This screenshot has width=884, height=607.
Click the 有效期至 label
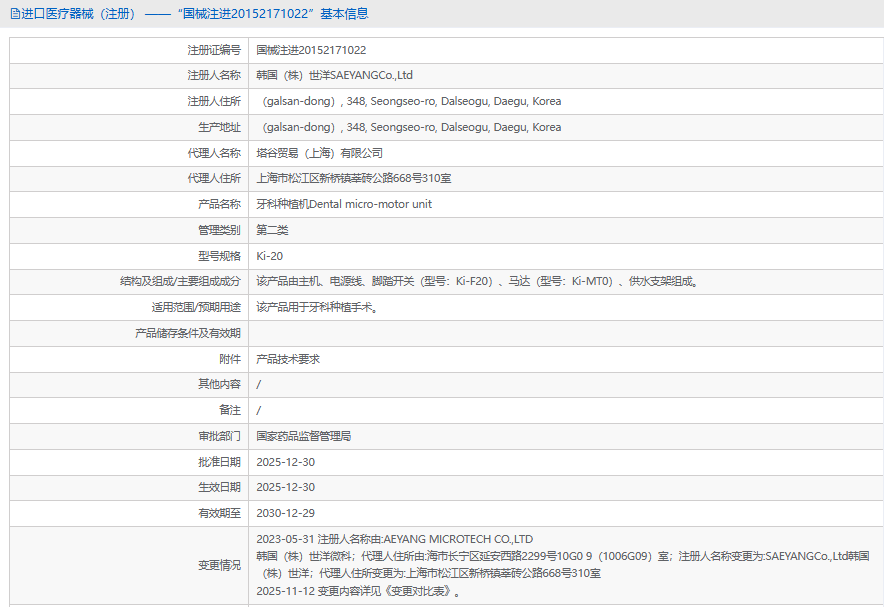click(219, 513)
